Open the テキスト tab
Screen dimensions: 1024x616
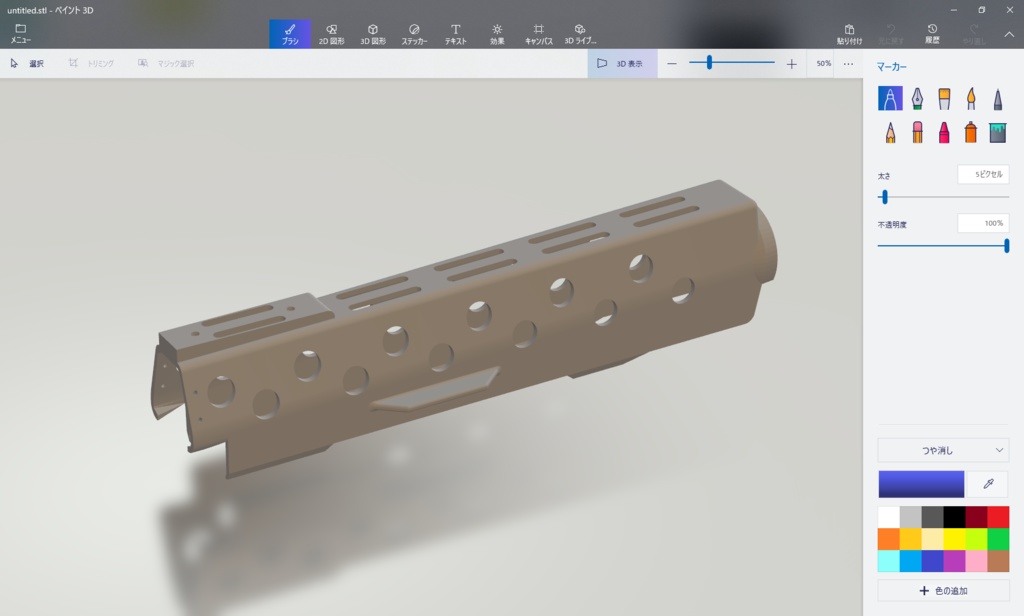pyautogui.click(x=456, y=33)
